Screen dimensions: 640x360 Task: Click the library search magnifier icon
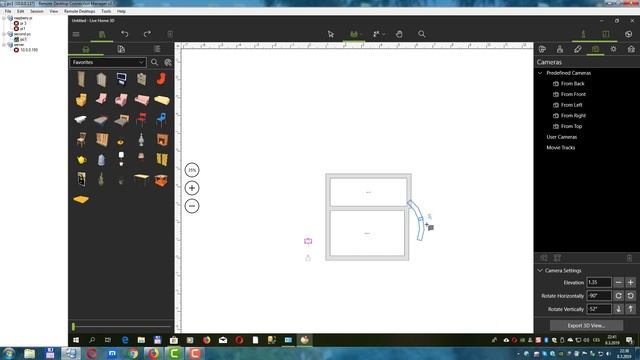coord(154,62)
